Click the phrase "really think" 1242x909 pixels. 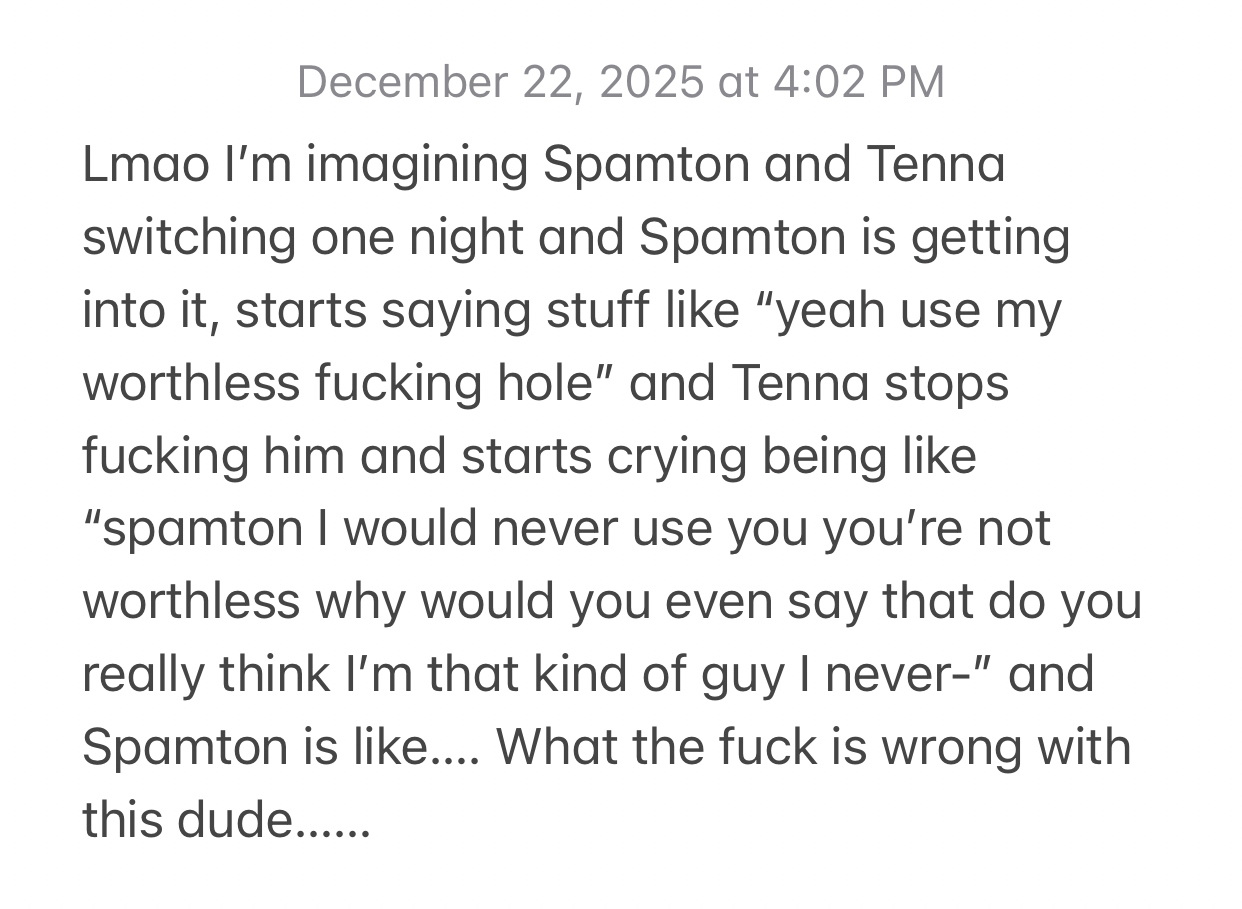click(x=205, y=675)
